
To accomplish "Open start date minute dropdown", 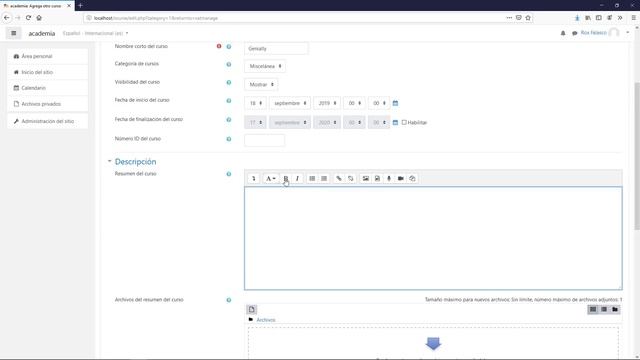I will click(379, 103).
